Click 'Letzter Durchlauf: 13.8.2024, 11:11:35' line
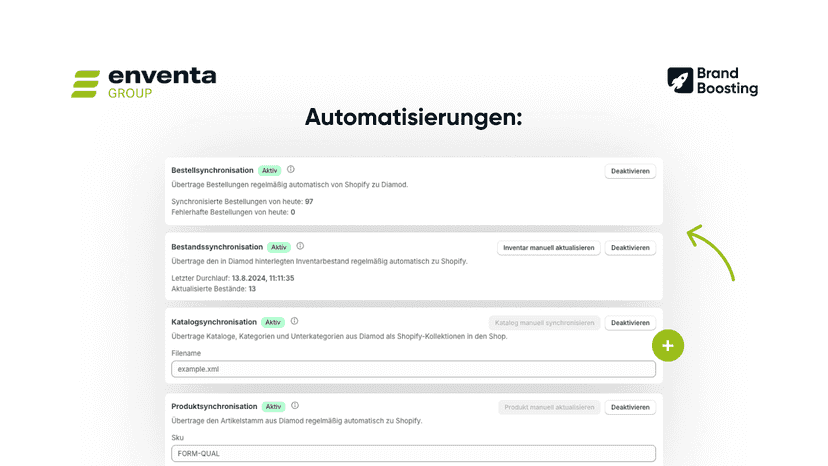 pos(233,278)
